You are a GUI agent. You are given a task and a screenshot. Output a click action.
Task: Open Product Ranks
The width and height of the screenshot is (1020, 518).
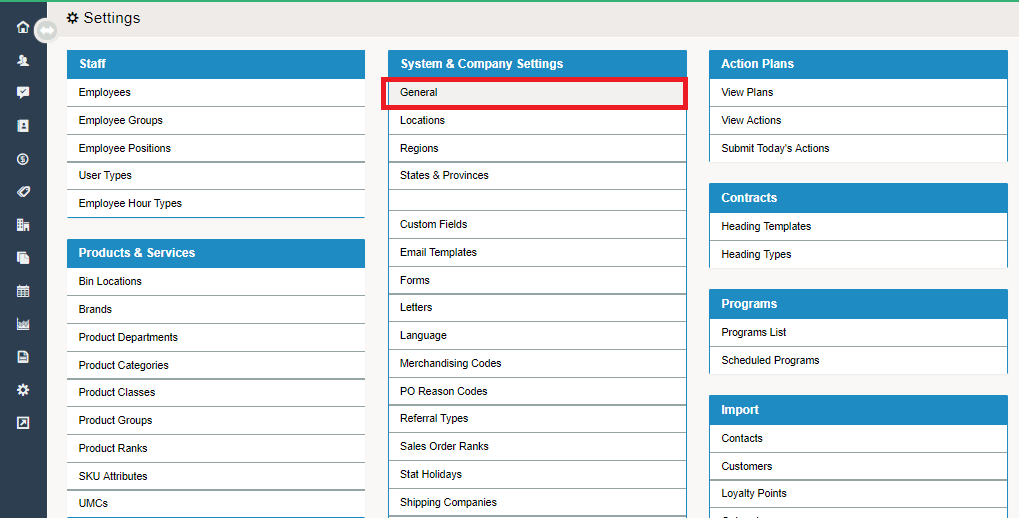click(x=216, y=448)
